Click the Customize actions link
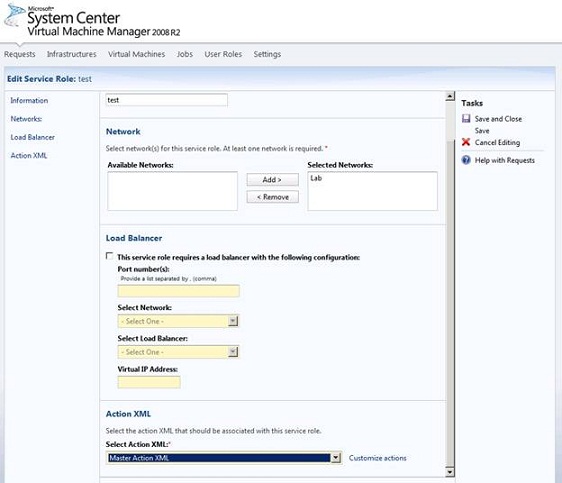This screenshot has height=483, width=562. coord(377,458)
